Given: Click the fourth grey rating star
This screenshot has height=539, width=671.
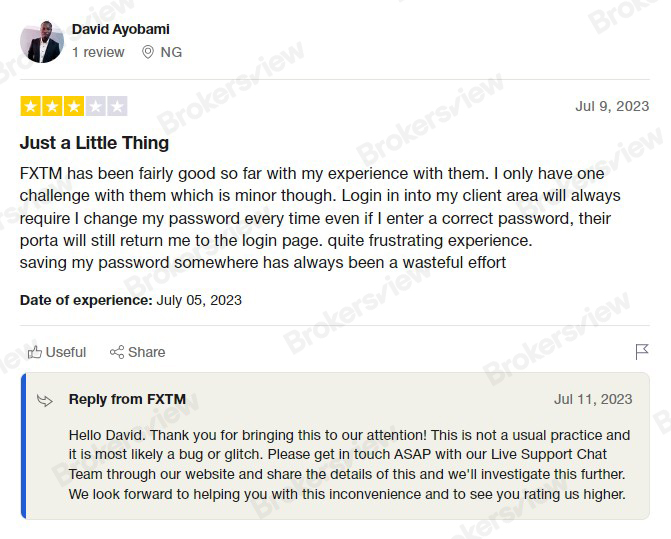Looking at the screenshot, I should click(x=95, y=106).
